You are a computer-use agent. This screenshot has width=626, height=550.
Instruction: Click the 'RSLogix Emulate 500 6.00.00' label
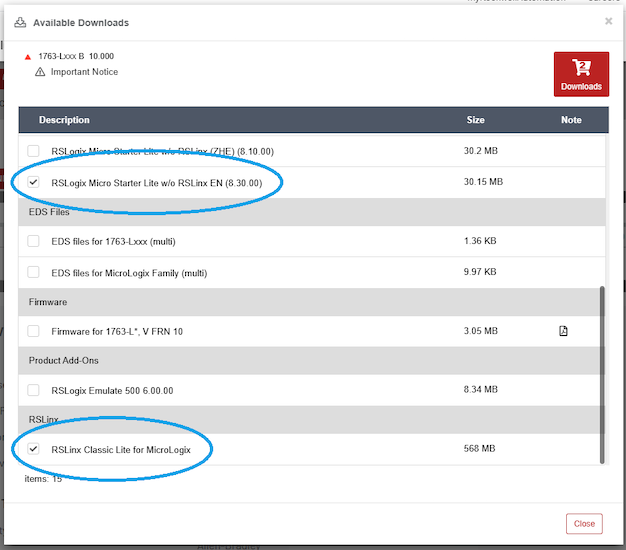pyautogui.click(x=112, y=391)
